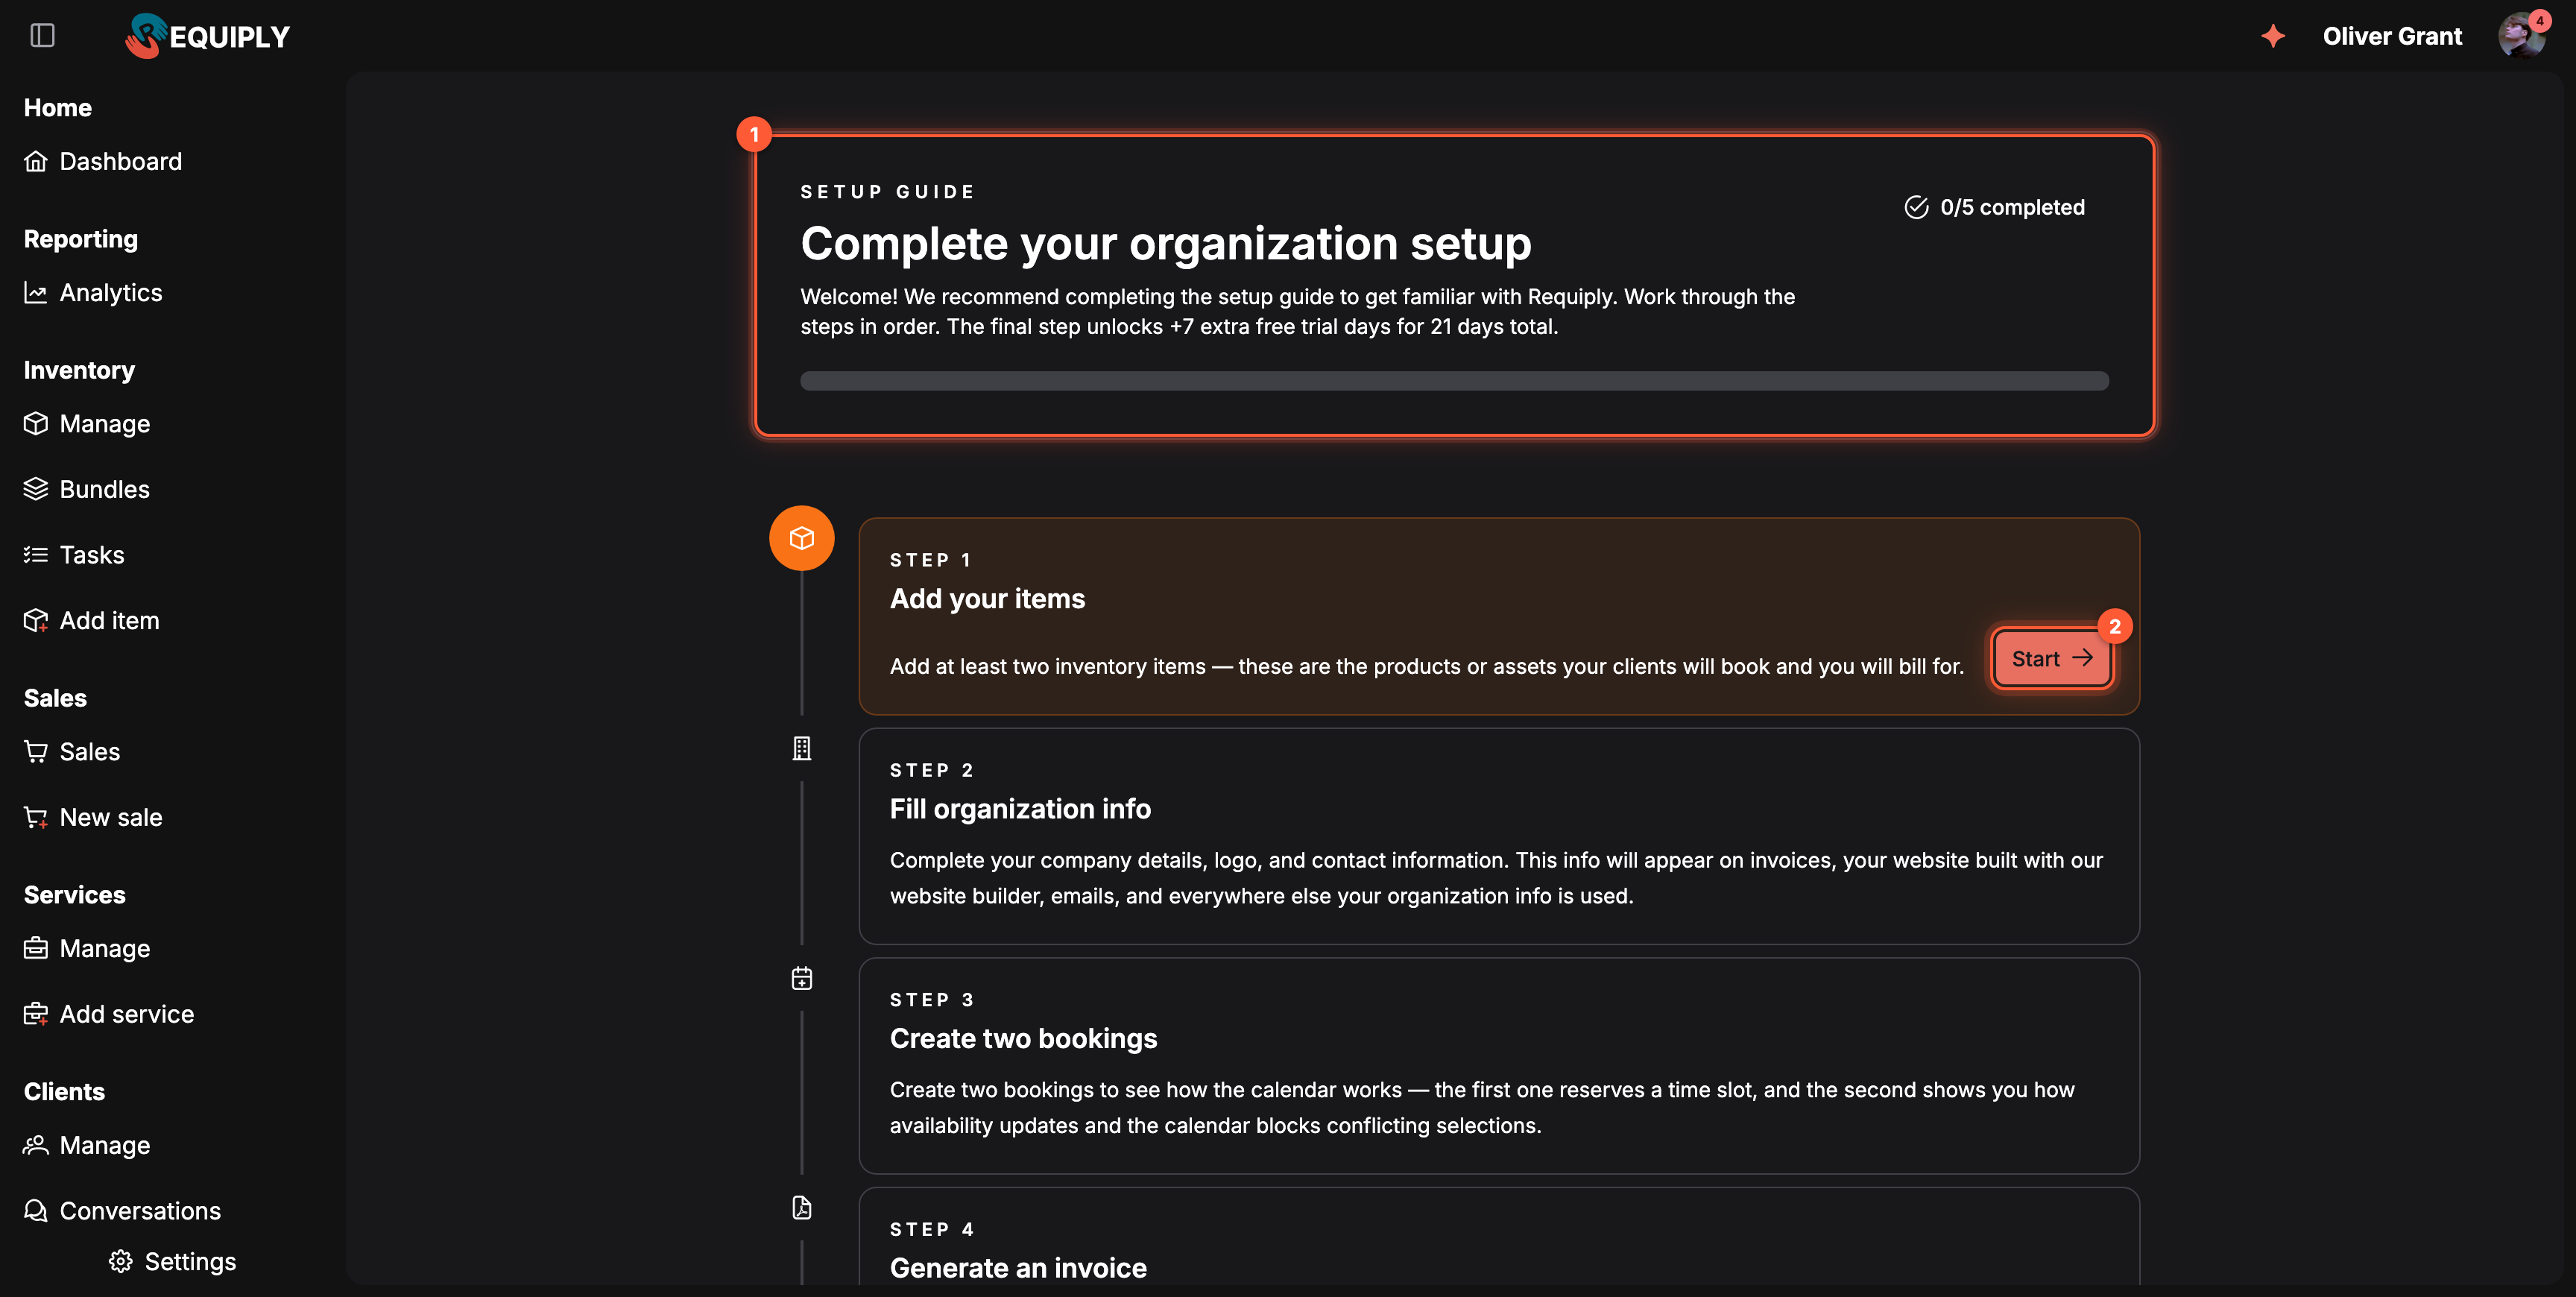Click the Dashboard home icon

click(36, 161)
